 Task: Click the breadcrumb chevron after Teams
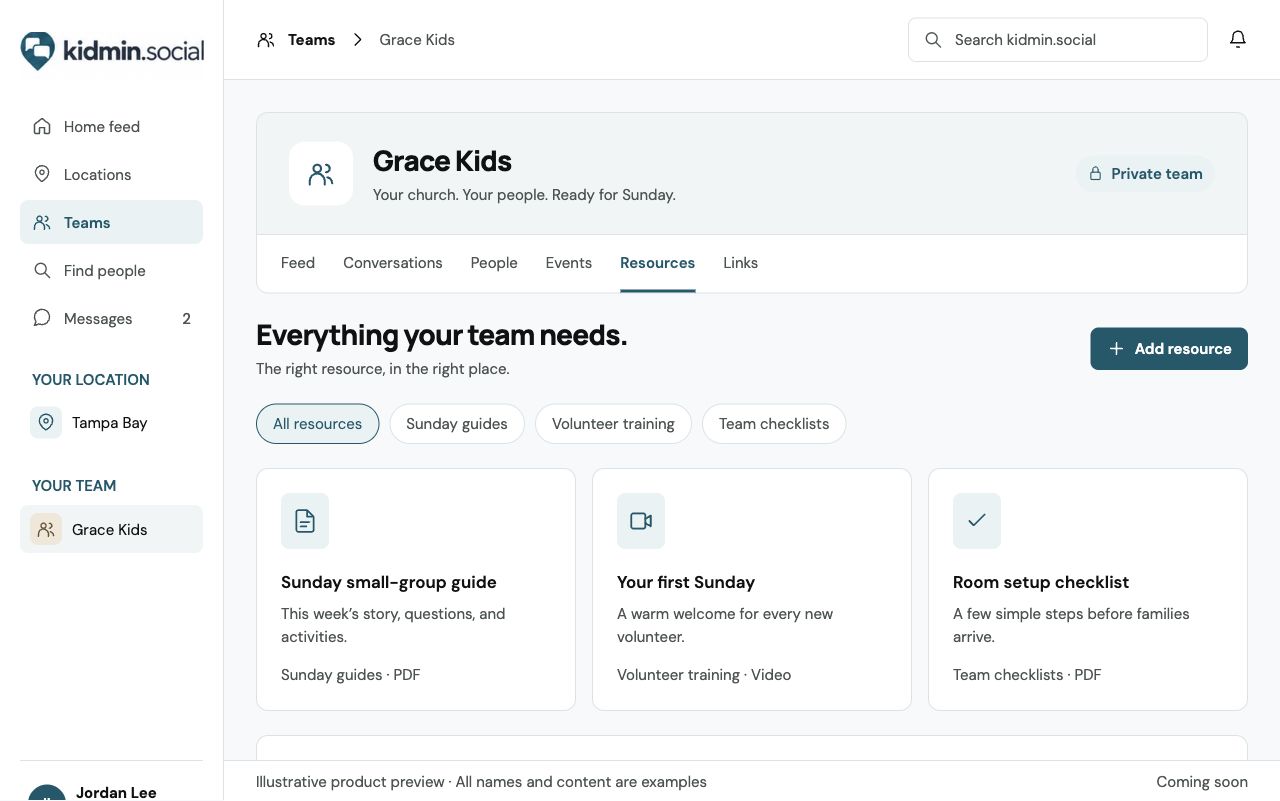click(x=357, y=40)
